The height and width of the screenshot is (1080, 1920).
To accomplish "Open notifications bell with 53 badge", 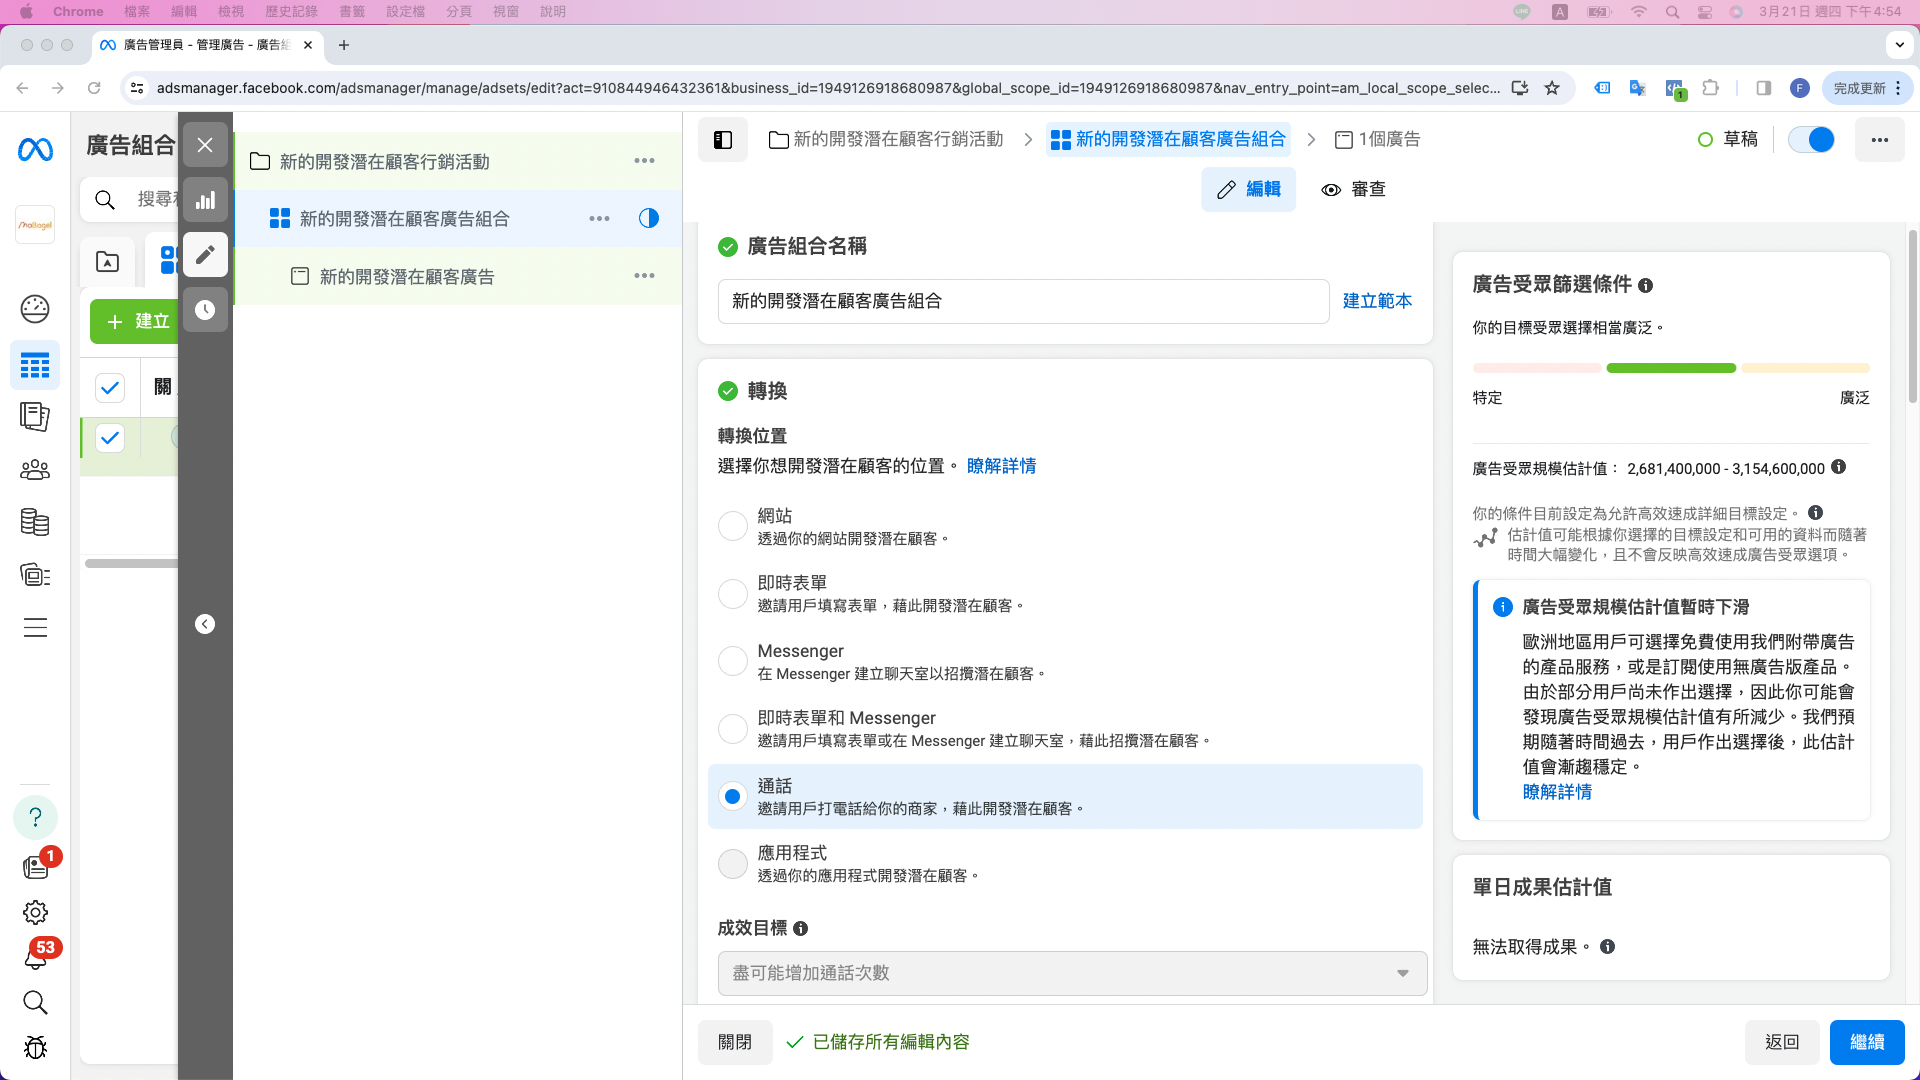I will pos(35,958).
